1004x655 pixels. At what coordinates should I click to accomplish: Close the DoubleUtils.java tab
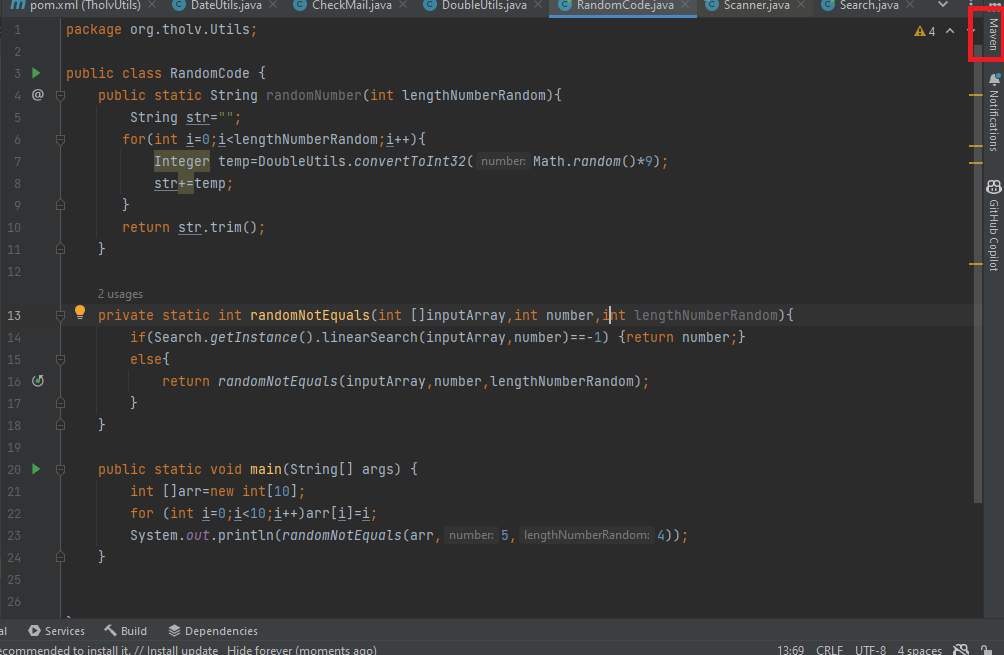click(x=538, y=5)
